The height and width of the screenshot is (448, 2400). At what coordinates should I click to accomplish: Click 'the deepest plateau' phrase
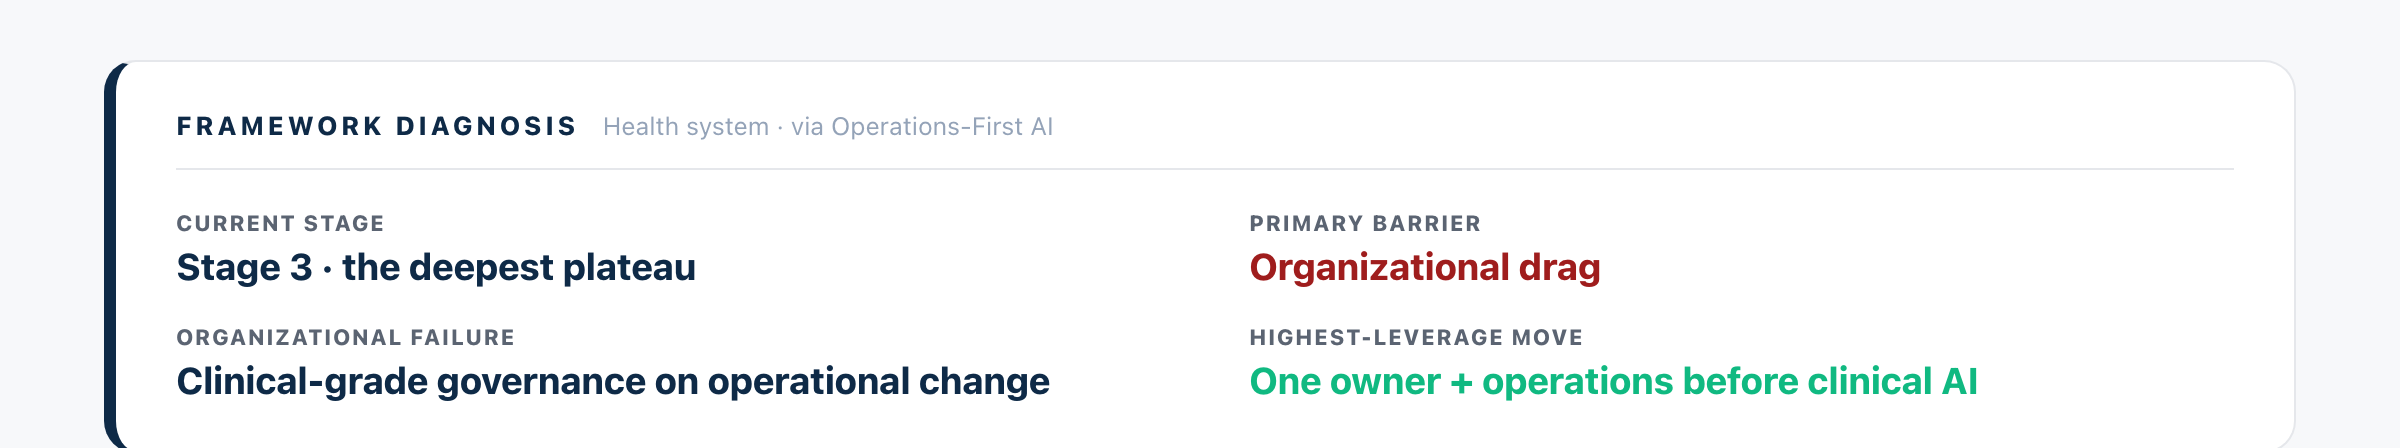coord(519,268)
